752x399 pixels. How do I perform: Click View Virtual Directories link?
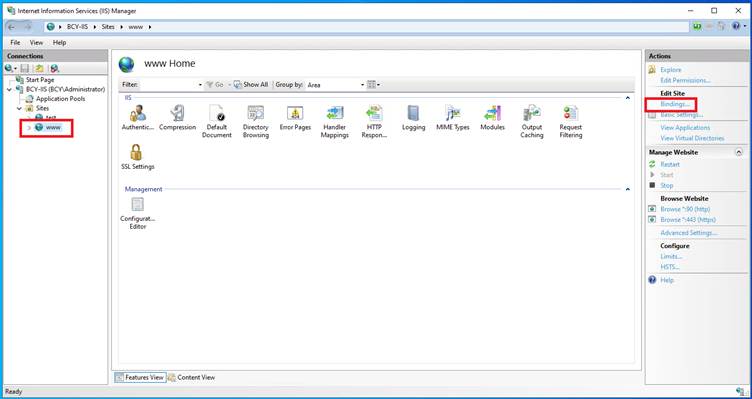pos(692,138)
